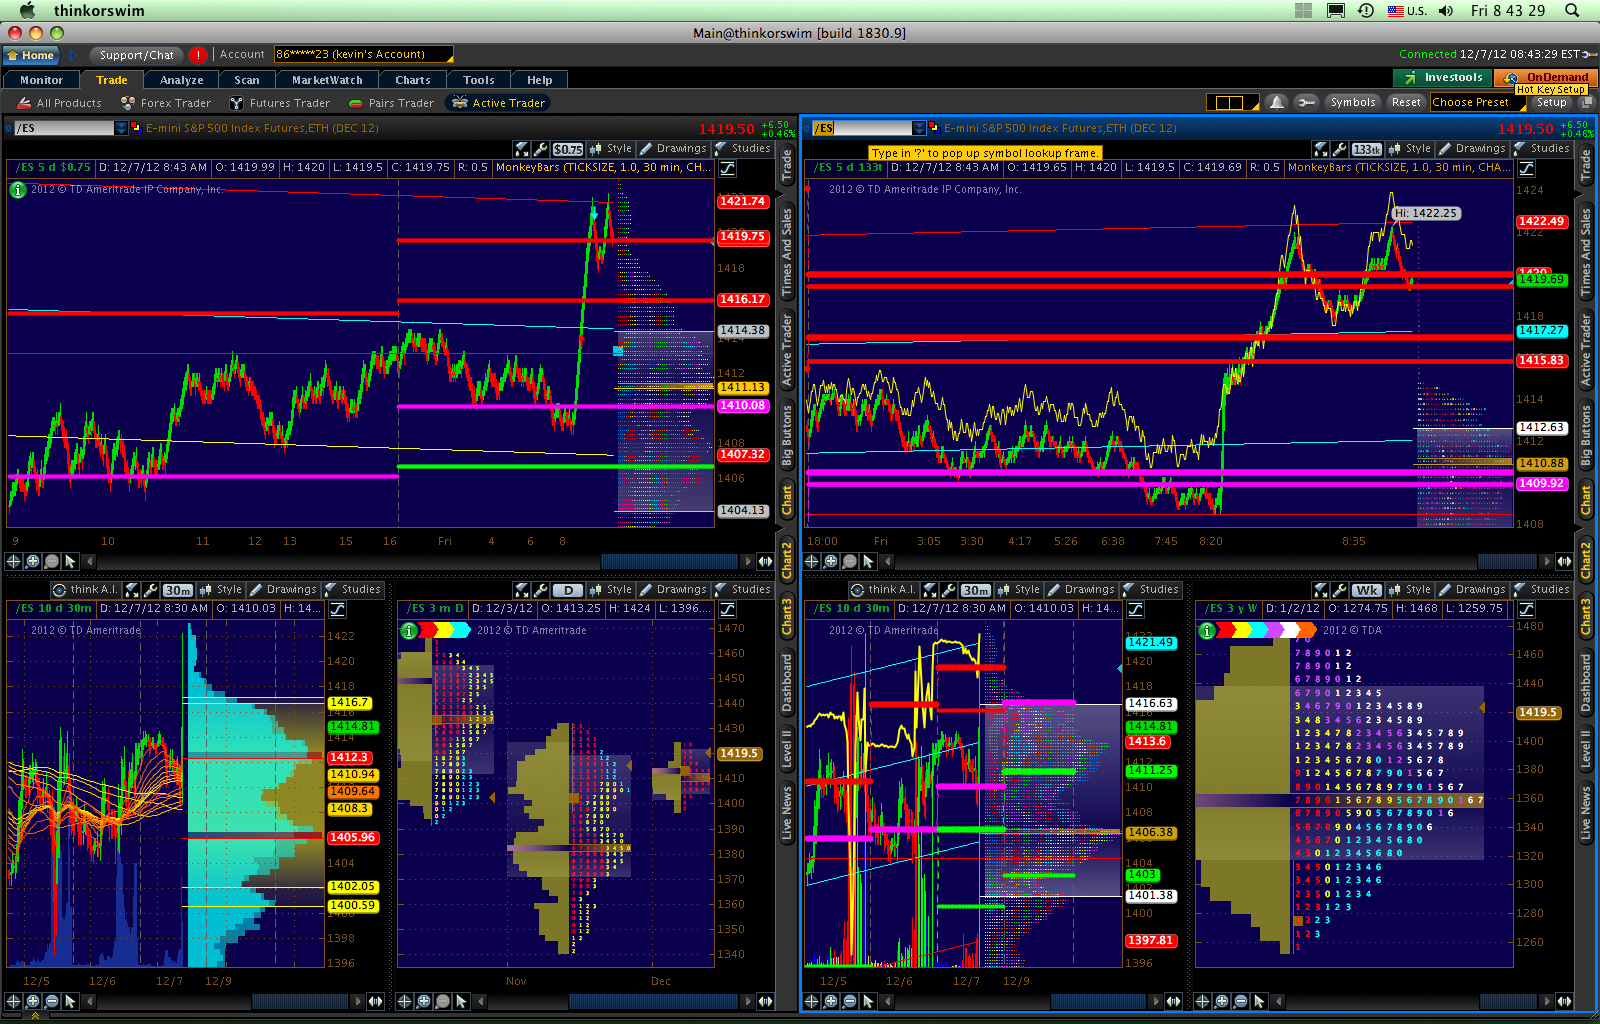Click the zoom-out magnifier under top-left chart

[51, 561]
